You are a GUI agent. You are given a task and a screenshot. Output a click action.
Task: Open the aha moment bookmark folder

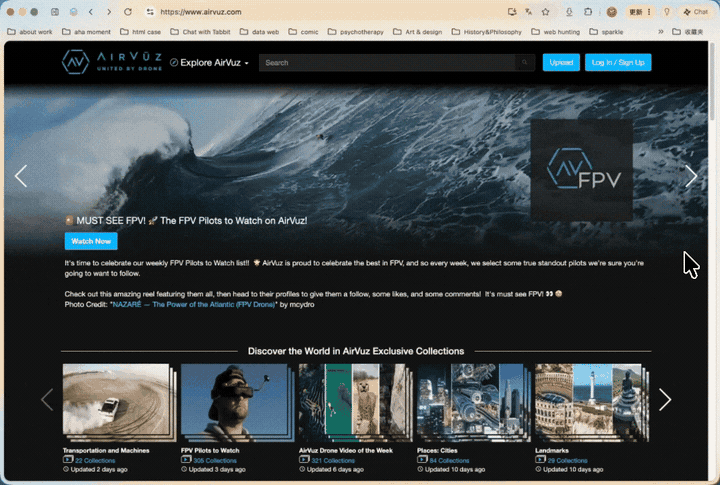click(86, 32)
